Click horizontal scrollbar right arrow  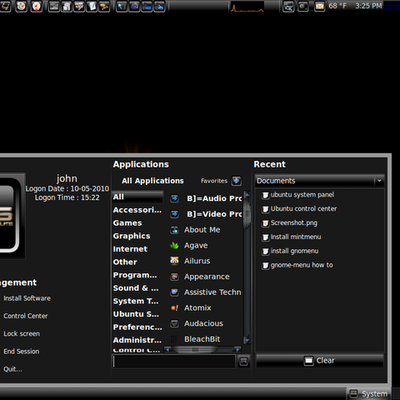pyautogui.click(x=237, y=349)
